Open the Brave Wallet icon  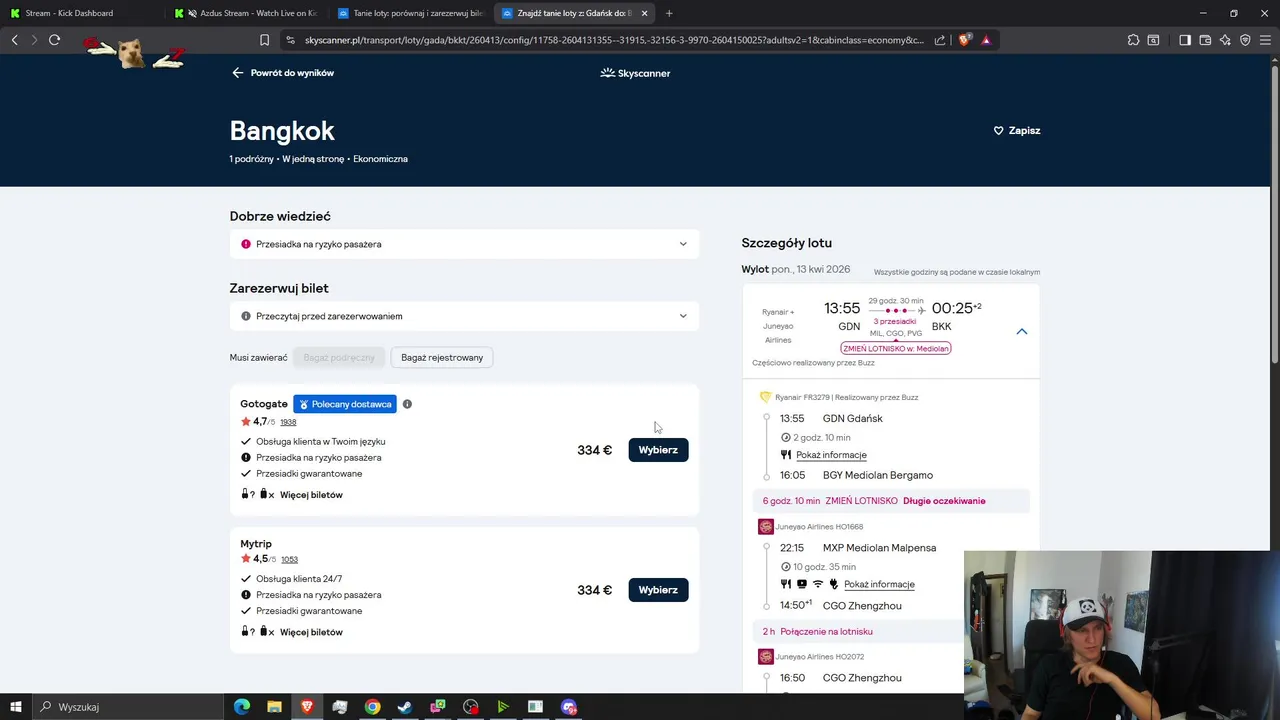click(x=1205, y=40)
